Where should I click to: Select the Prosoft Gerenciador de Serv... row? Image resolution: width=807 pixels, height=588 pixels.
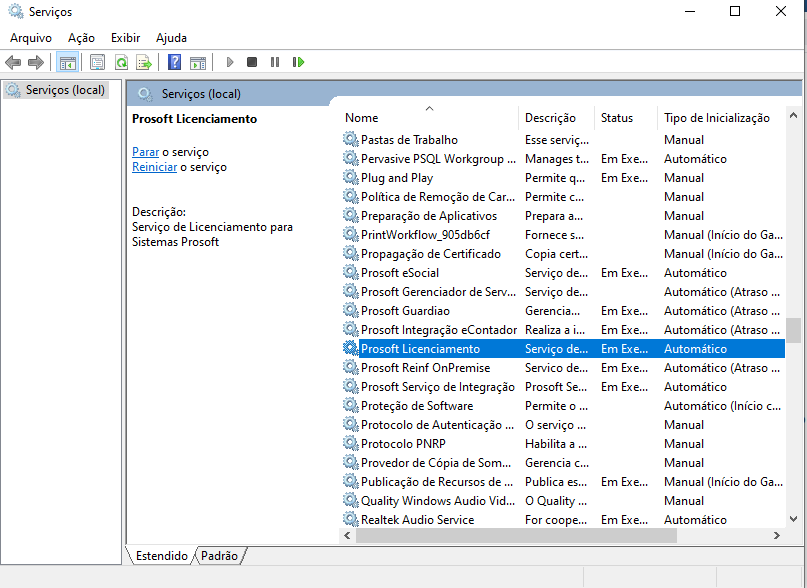click(x=564, y=291)
